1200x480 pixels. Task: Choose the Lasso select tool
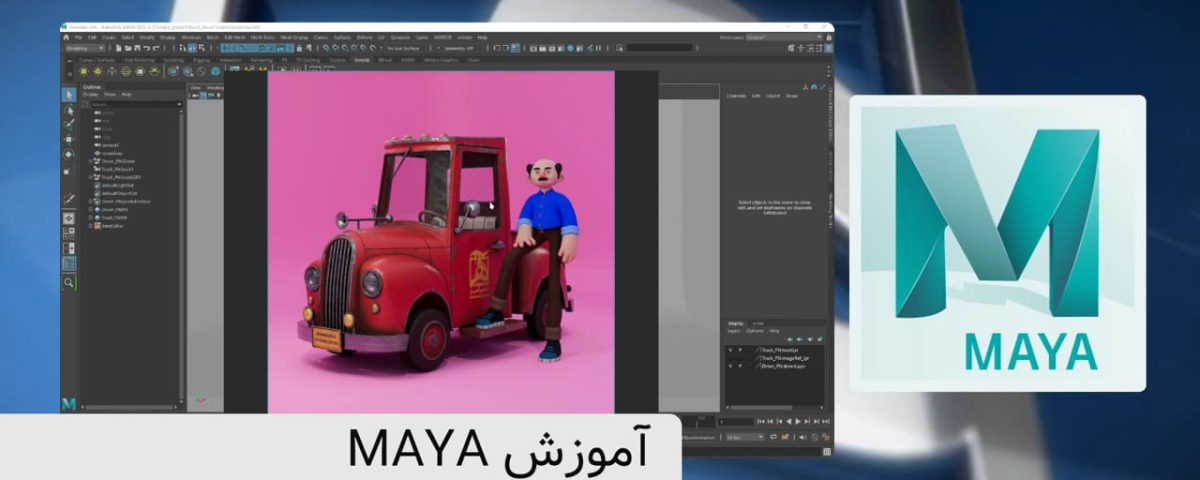pos(69,111)
